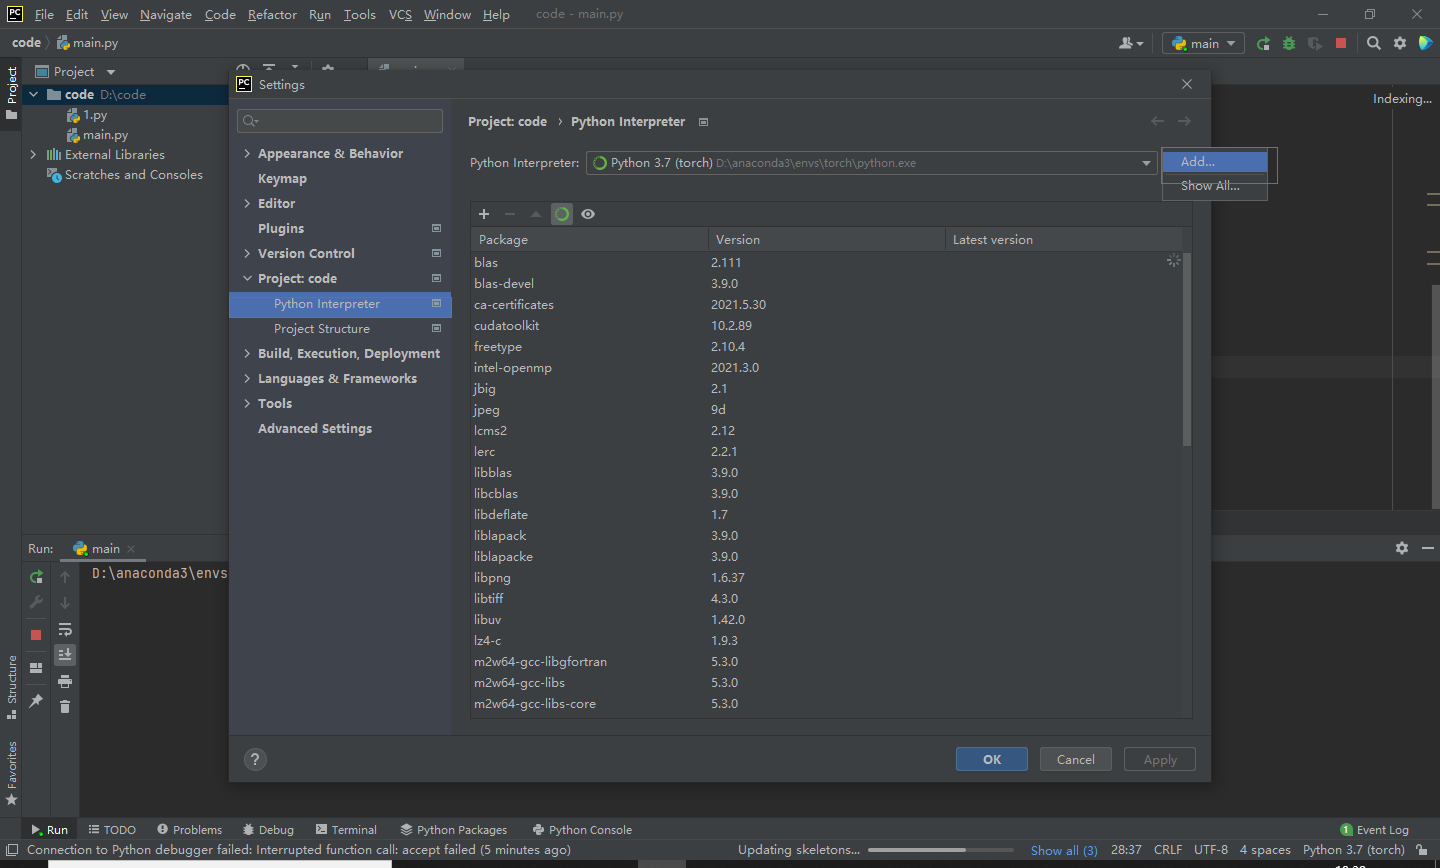This screenshot has width=1440, height=868.
Task: Click the package list scrollbar
Action: tap(1187, 349)
